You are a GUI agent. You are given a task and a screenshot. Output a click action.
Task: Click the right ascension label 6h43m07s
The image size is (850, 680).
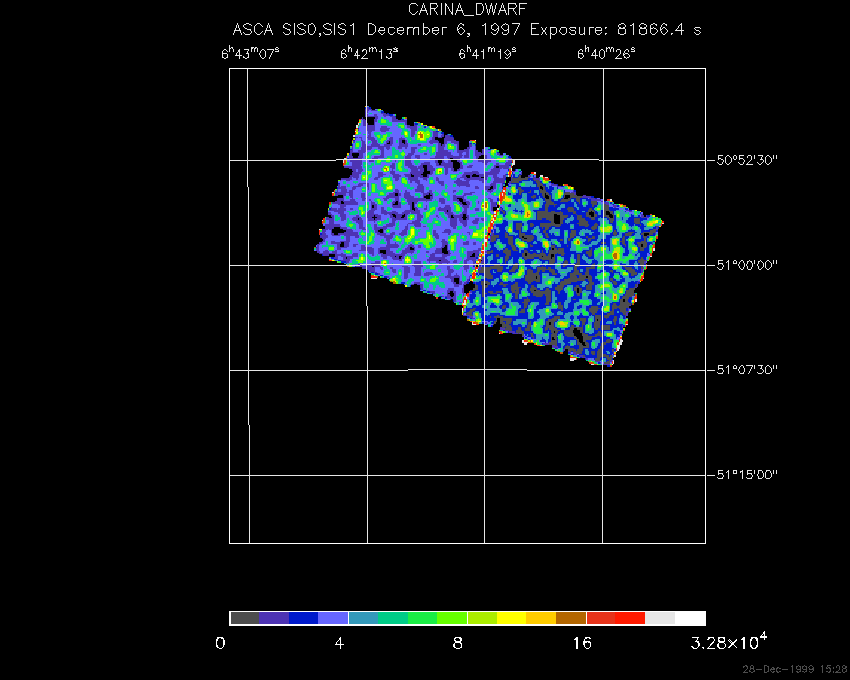point(250,53)
